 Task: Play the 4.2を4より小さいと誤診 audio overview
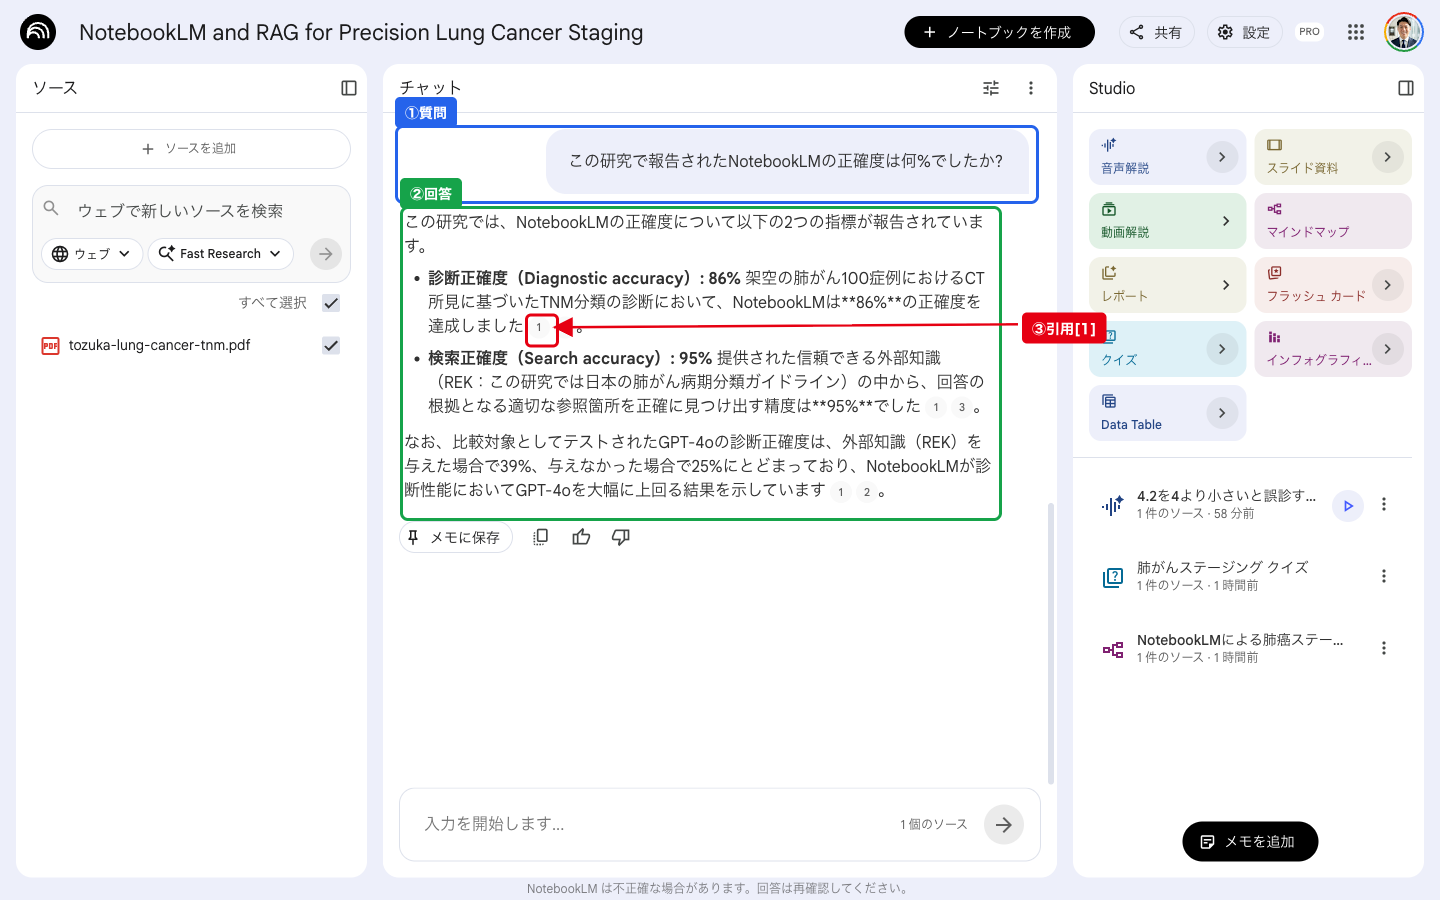pos(1348,506)
